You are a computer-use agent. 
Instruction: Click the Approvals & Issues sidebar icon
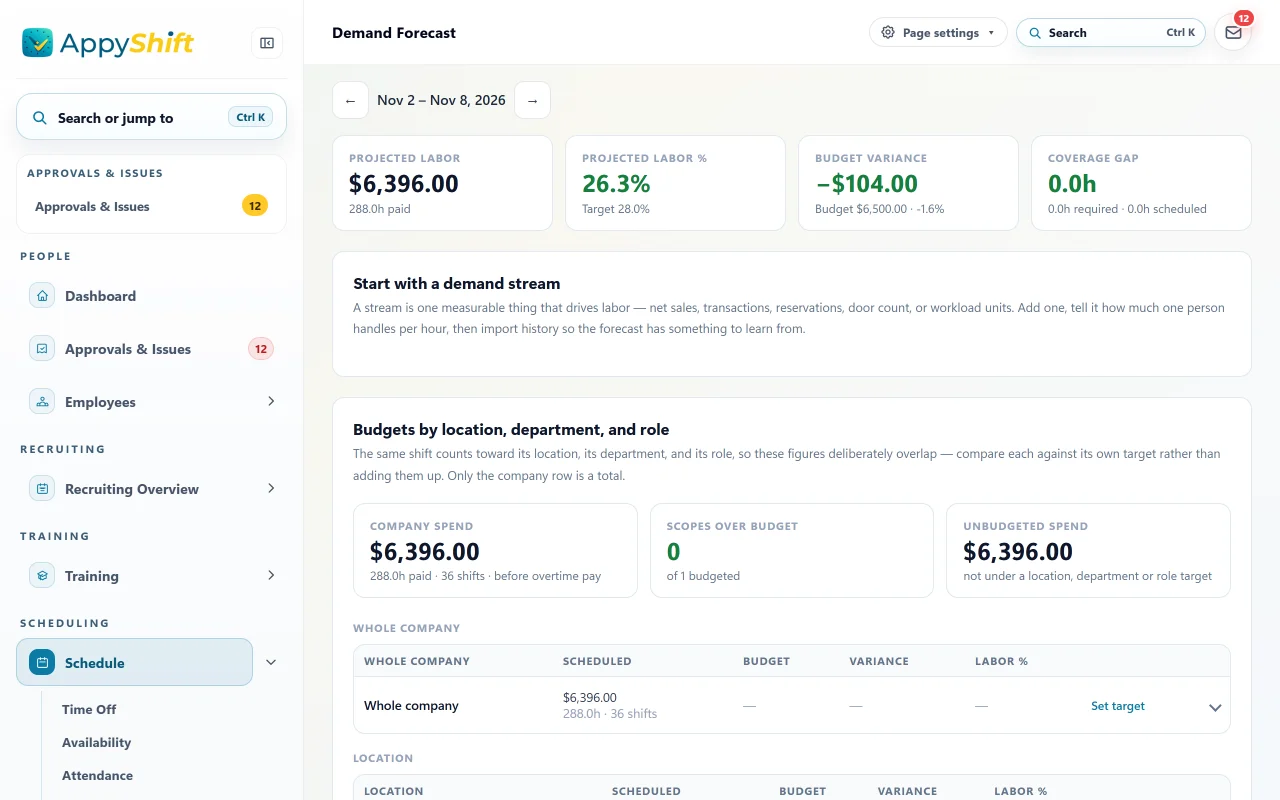42,349
